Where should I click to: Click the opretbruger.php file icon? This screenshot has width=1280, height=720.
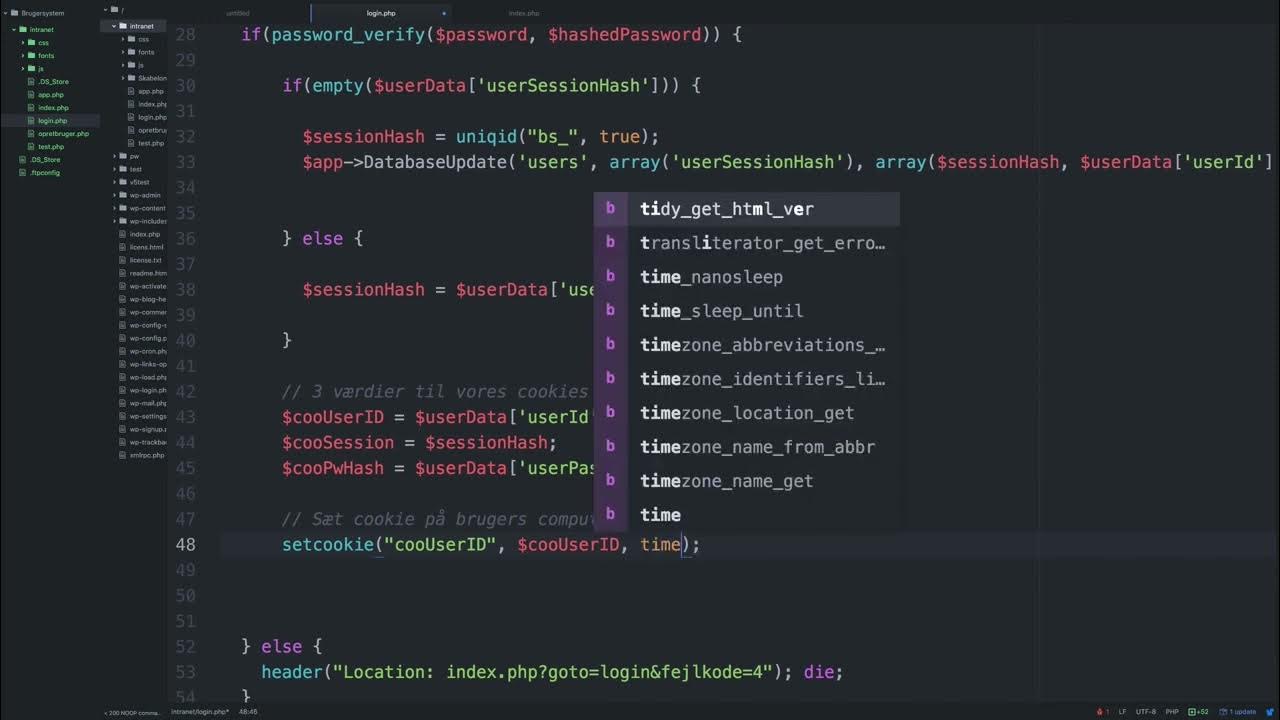31,134
